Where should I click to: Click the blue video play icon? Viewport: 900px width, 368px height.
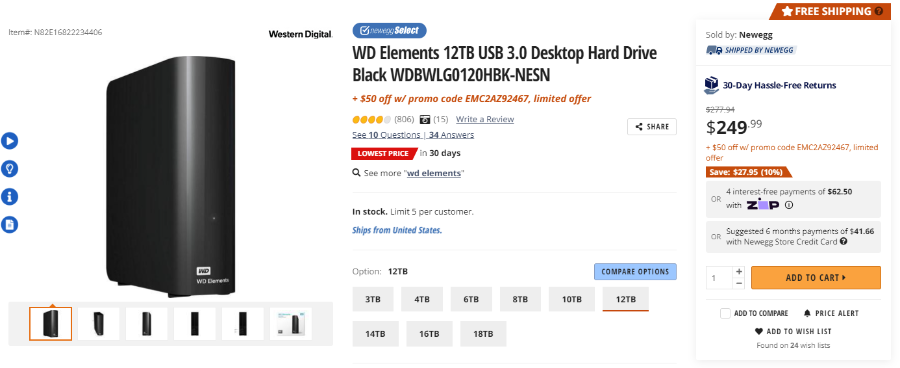9,141
